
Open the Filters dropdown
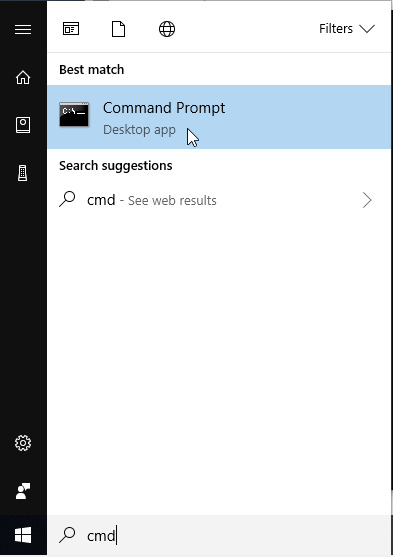click(x=347, y=29)
